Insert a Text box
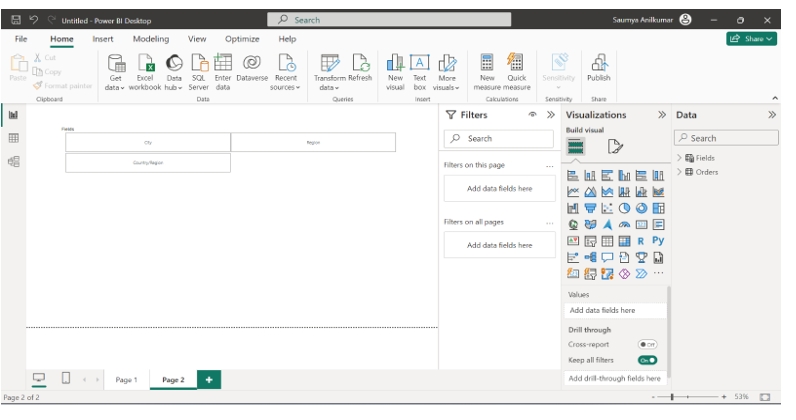The height and width of the screenshot is (420, 796). tap(419, 73)
